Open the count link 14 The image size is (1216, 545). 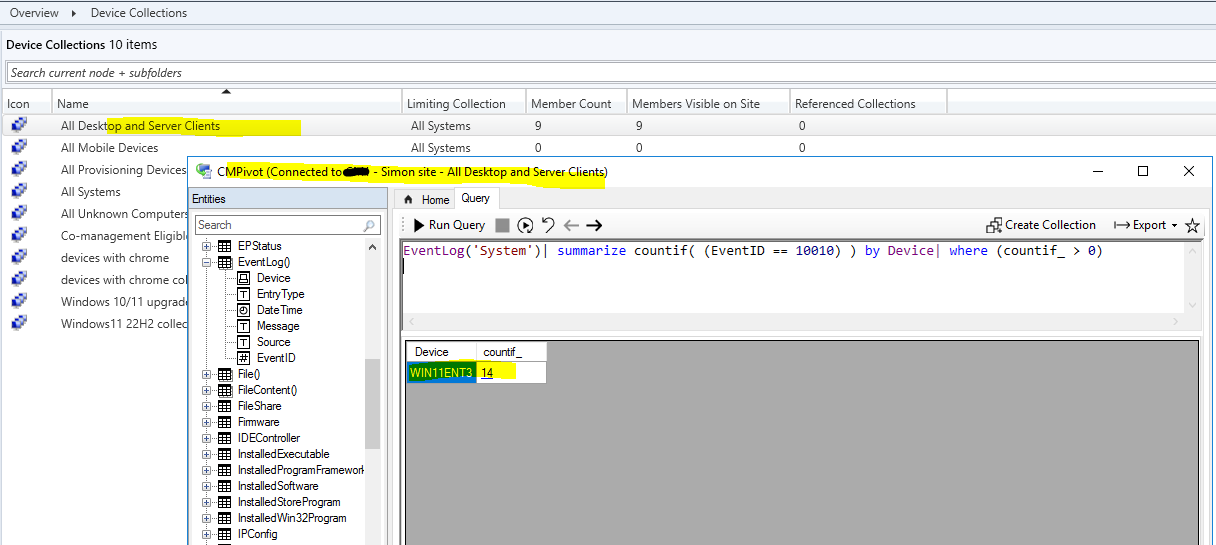pyautogui.click(x=487, y=372)
